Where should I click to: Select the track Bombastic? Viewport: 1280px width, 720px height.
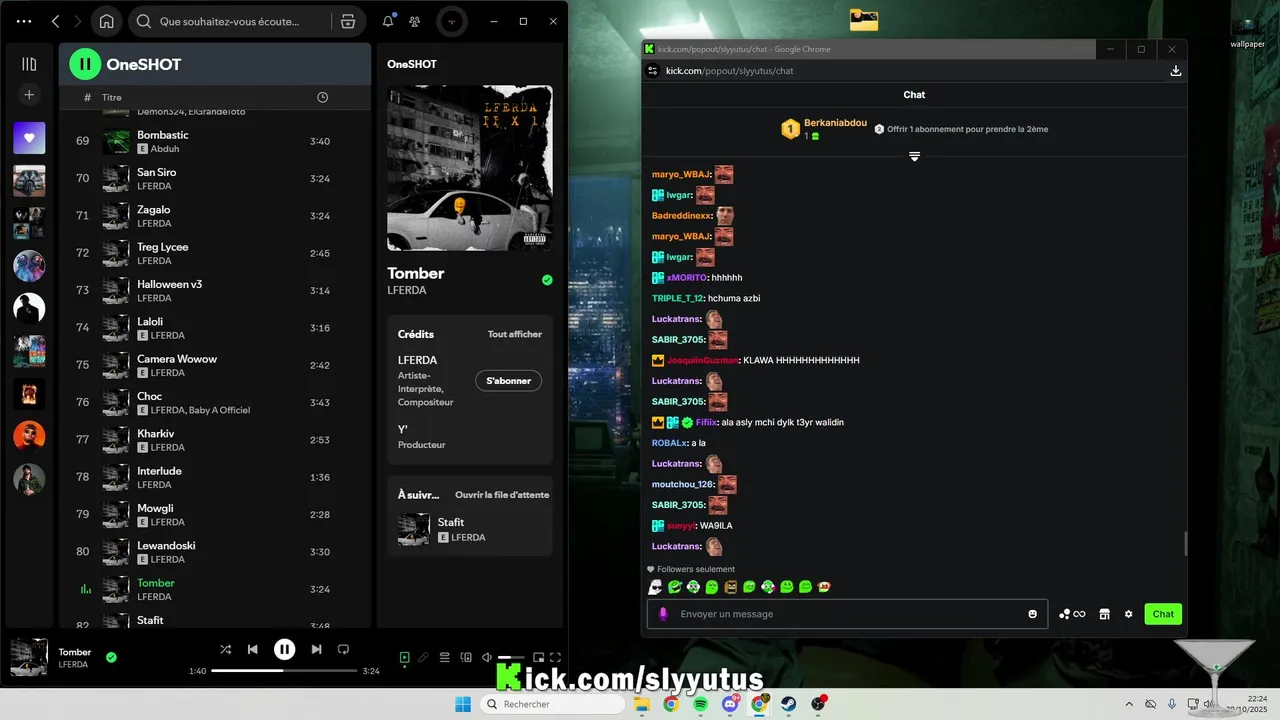215,141
